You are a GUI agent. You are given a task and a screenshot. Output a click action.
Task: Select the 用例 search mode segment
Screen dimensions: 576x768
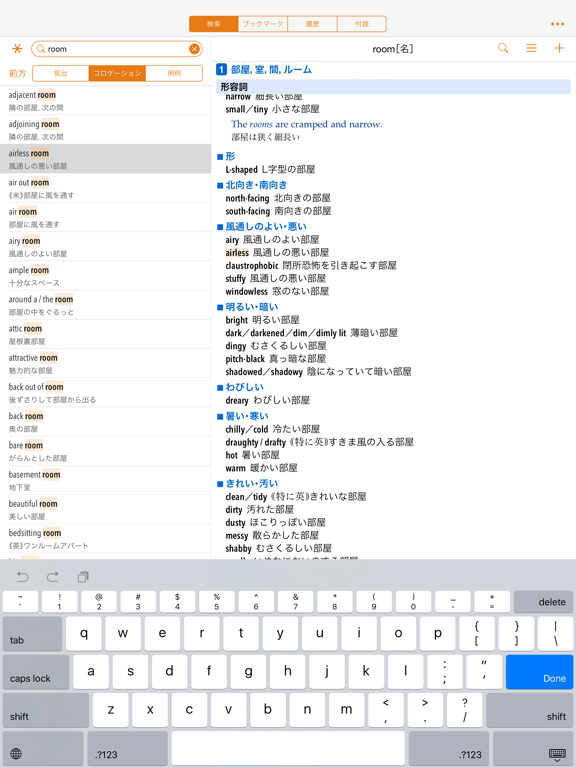(x=174, y=73)
